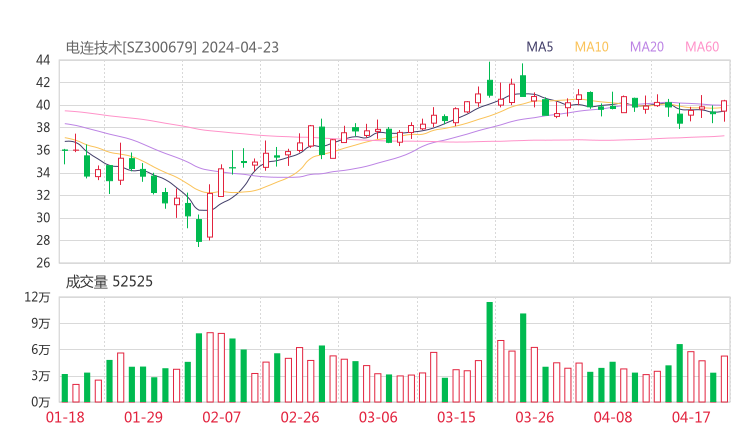Image resolution: width=740 pixels, height=440 pixels.
Task: Click the 04-17 date label
Action: tap(691, 417)
